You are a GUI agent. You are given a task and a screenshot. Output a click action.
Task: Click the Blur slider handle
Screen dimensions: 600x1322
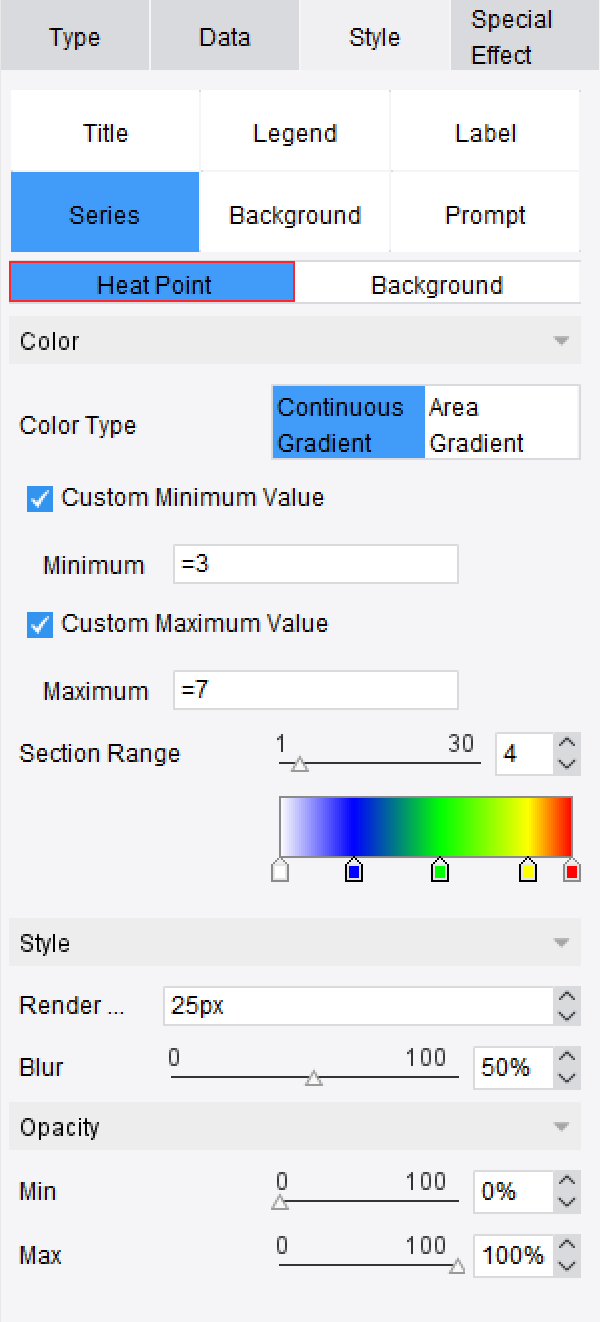[x=314, y=1078]
